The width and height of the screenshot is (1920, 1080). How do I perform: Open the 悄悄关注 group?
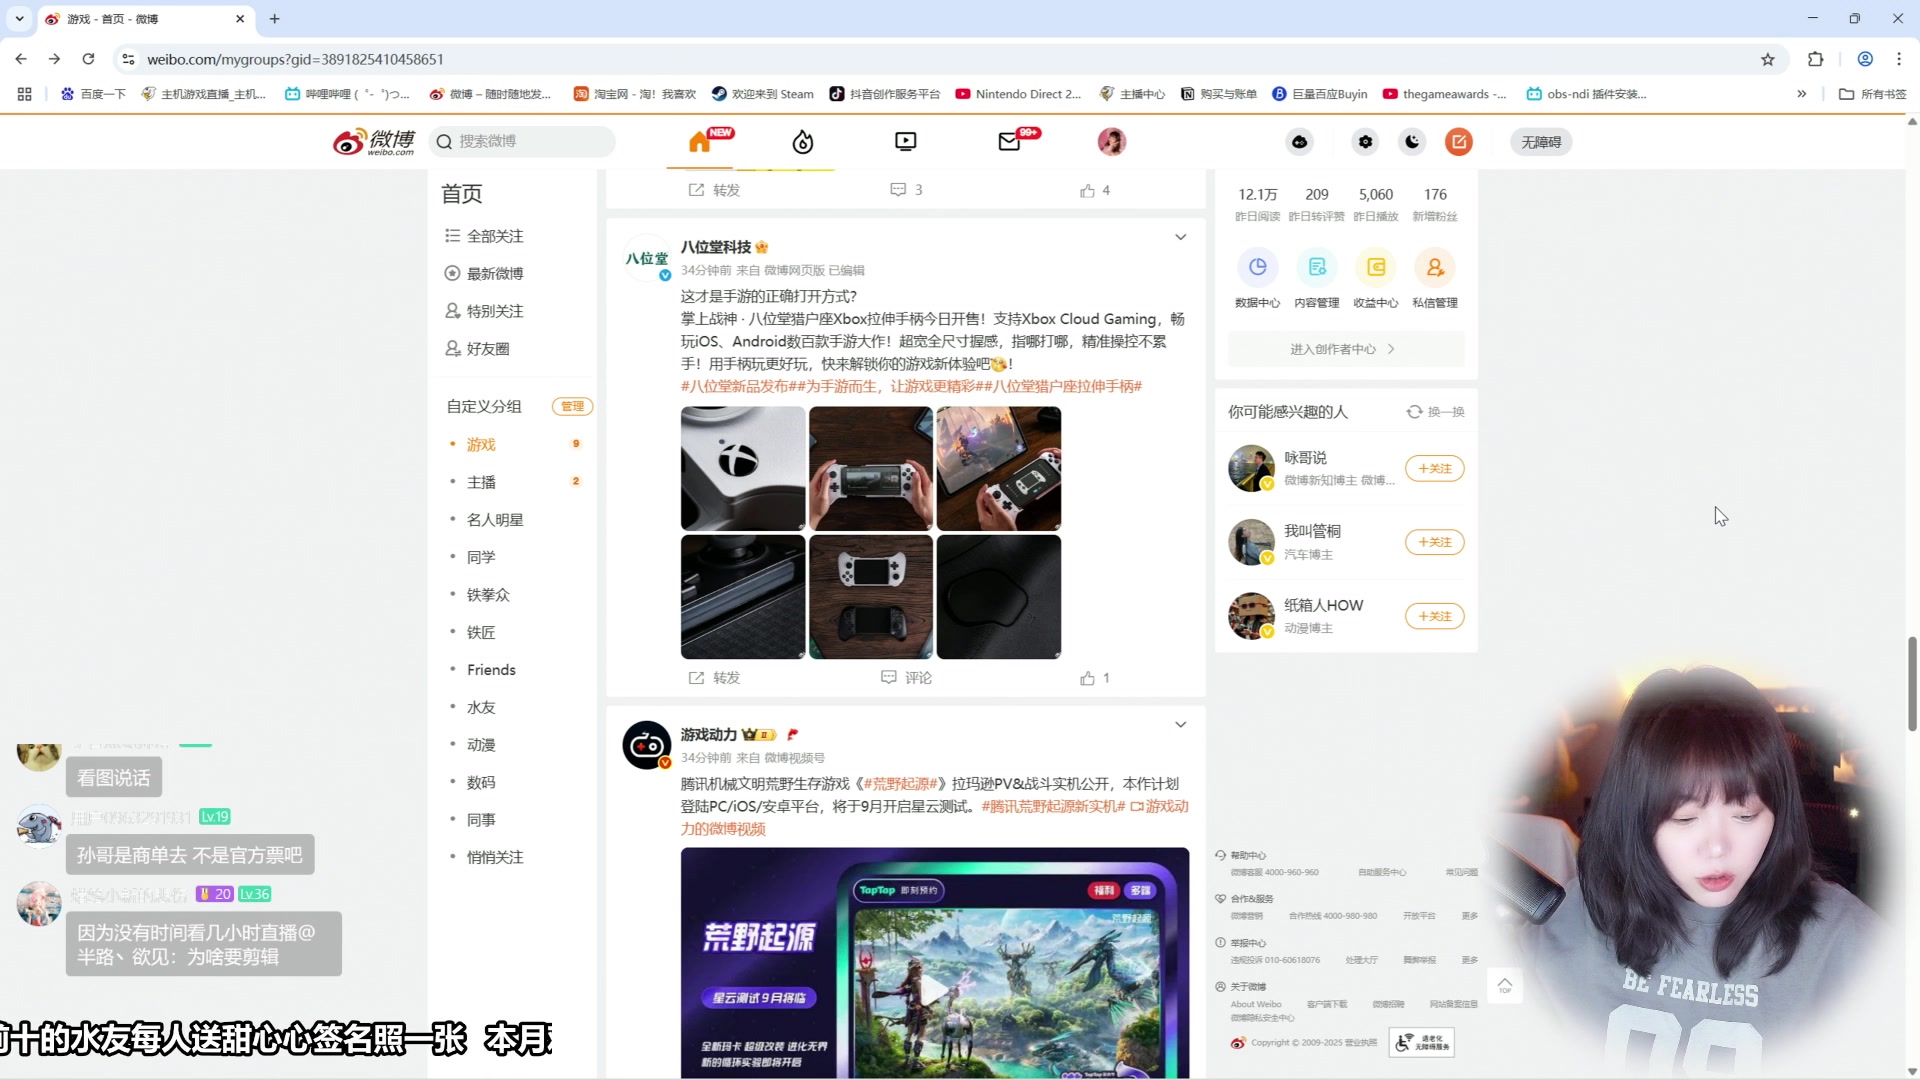tap(495, 857)
